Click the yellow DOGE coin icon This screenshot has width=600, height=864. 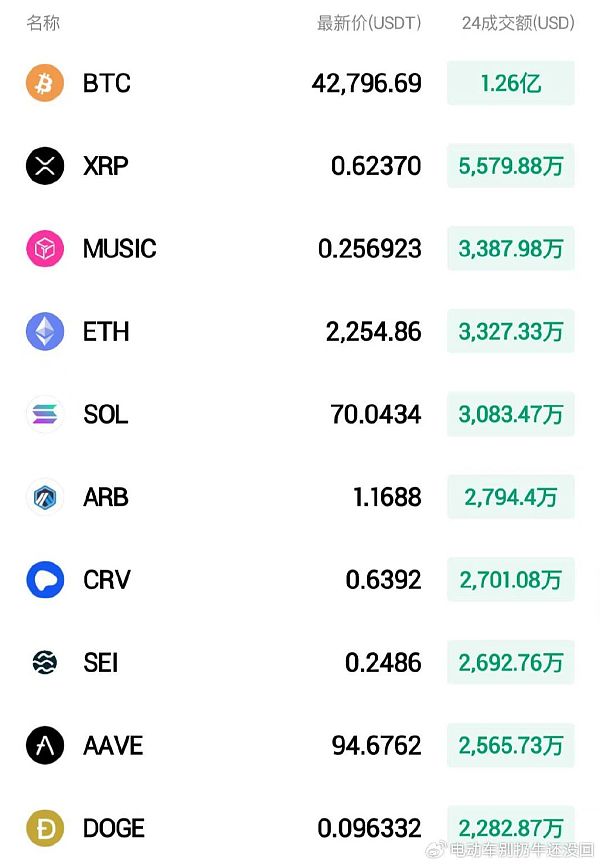pyautogui.click(x=44, y=828)
